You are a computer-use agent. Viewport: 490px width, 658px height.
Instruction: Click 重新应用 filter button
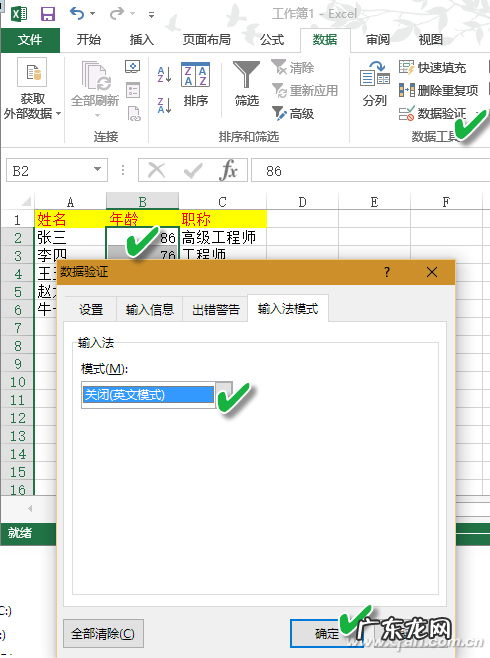pyautogui.click(x=305, y=90)
